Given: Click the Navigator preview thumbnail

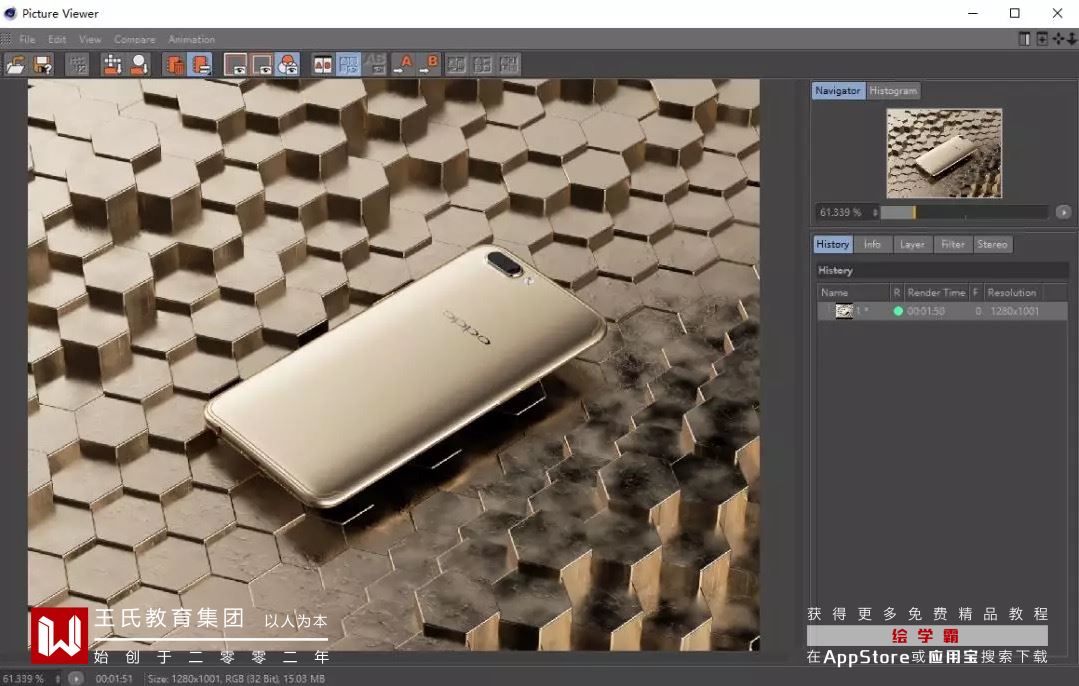Looking at the screenshot, I should [x=944, y=153].
